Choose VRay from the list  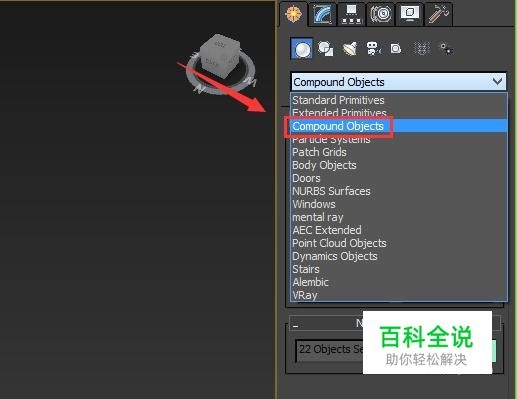click(399, 295)
